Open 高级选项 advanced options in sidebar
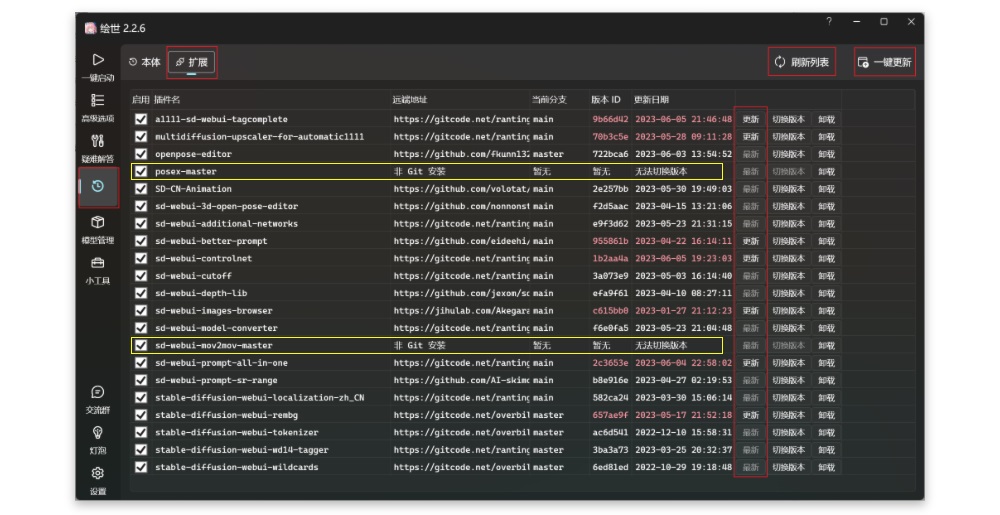This screenshot has width=1000, height=515. click(98, 108)
